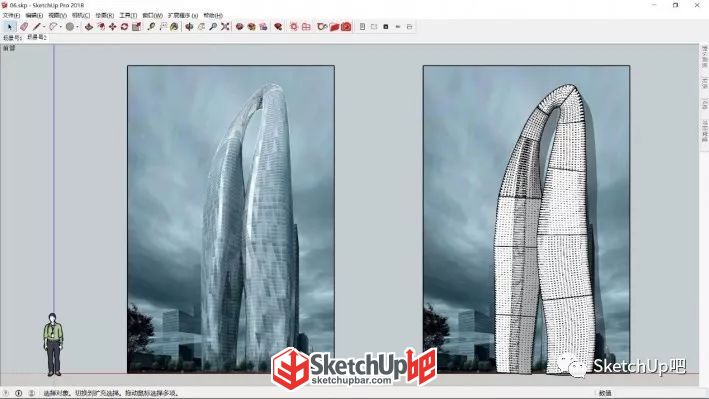The image size is (709, 399).
Task: Click the geo-location status bar icon
Action: [6, 393]
